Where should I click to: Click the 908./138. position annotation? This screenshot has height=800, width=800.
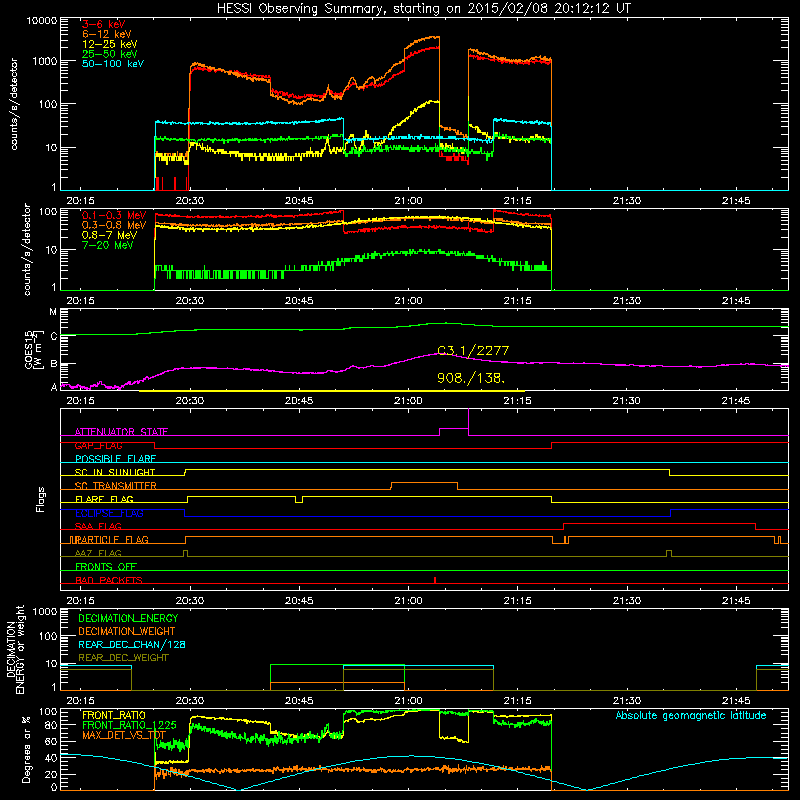pyautogui.click(x=471, y=378)
